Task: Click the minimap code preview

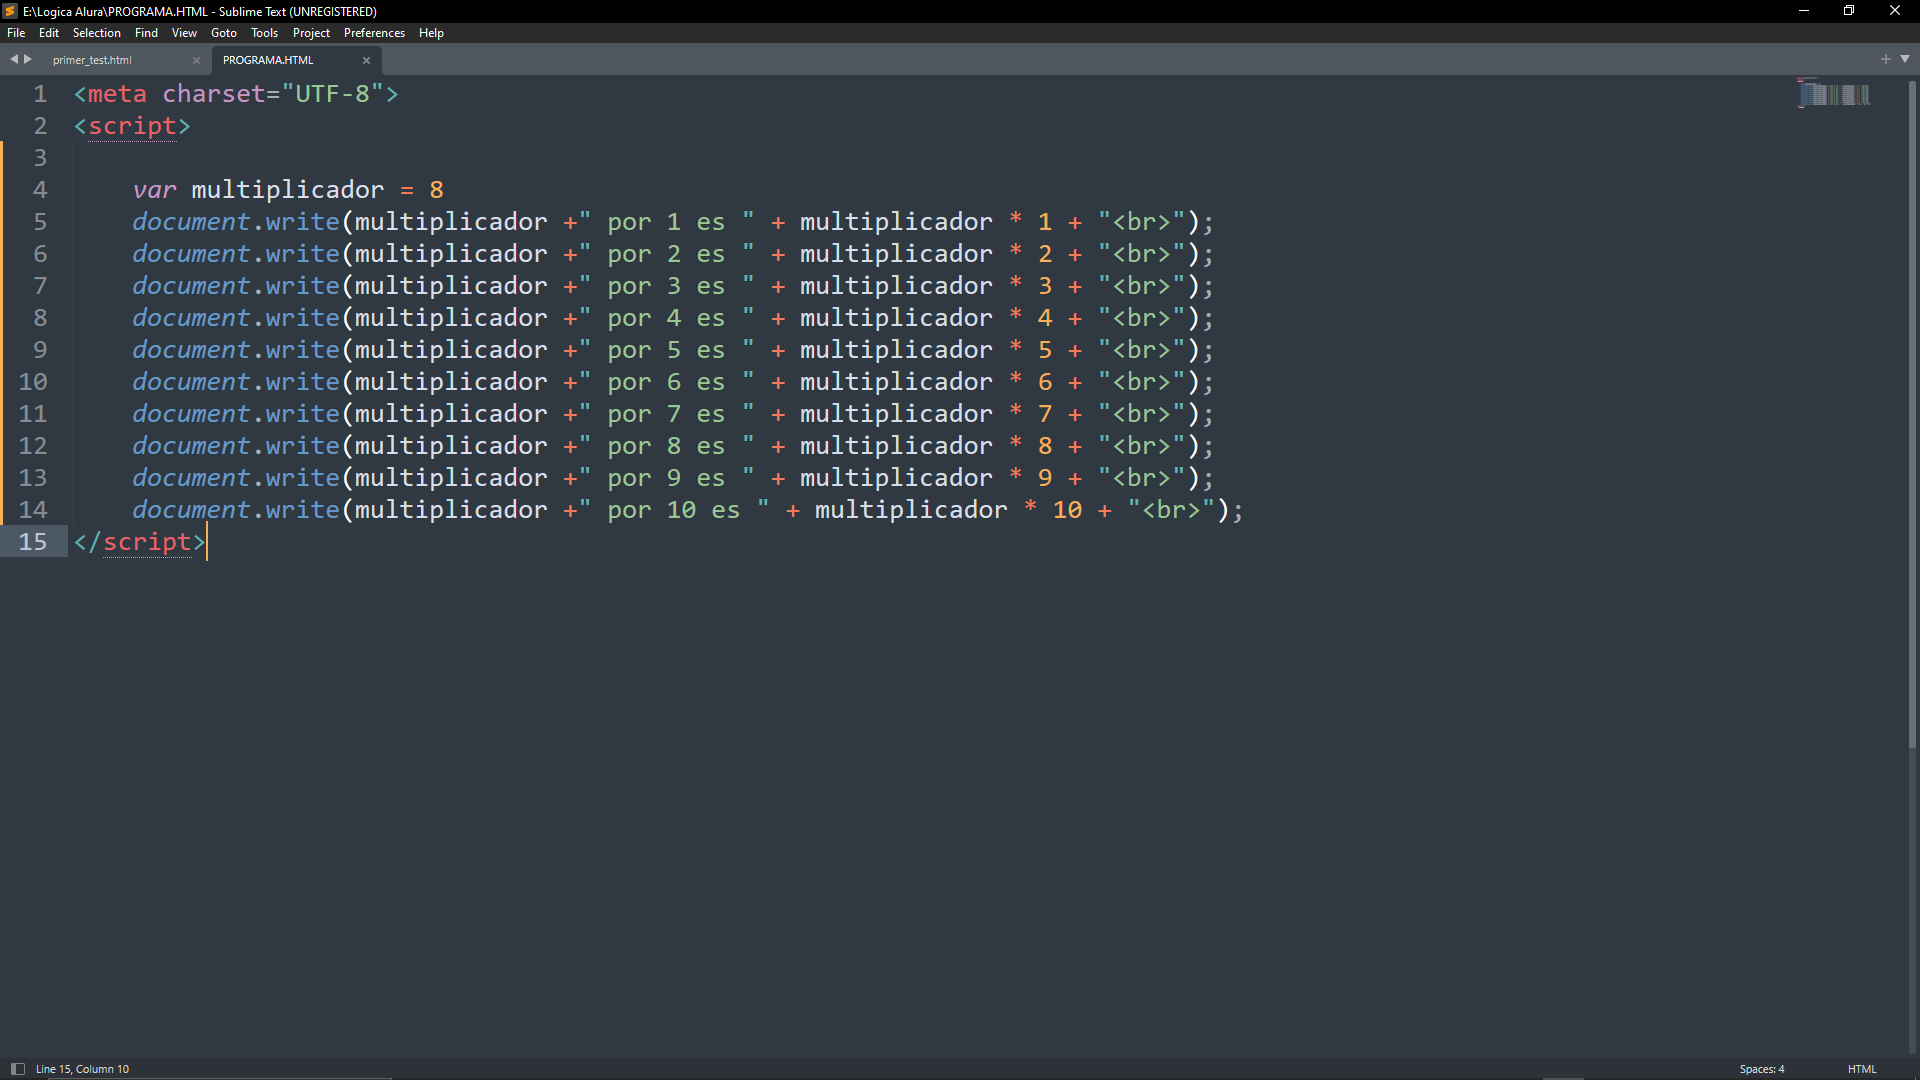Action: pyautogui.click(x=1835, y=94)
